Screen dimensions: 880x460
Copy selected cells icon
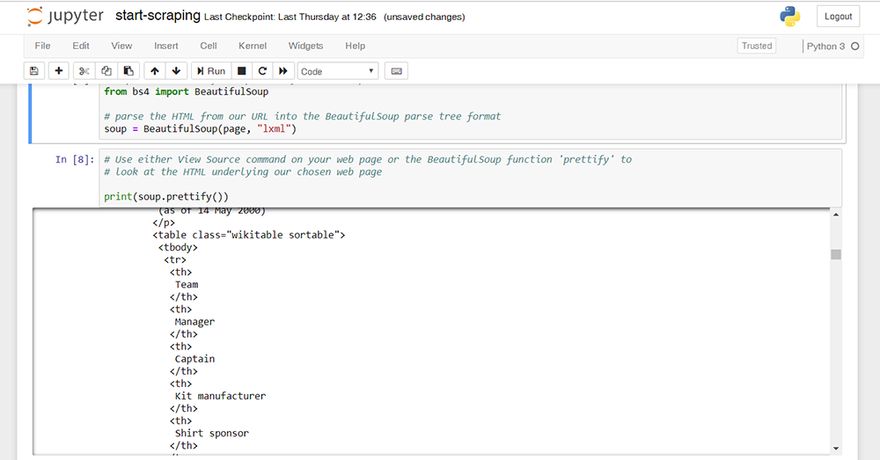[106, 71]
